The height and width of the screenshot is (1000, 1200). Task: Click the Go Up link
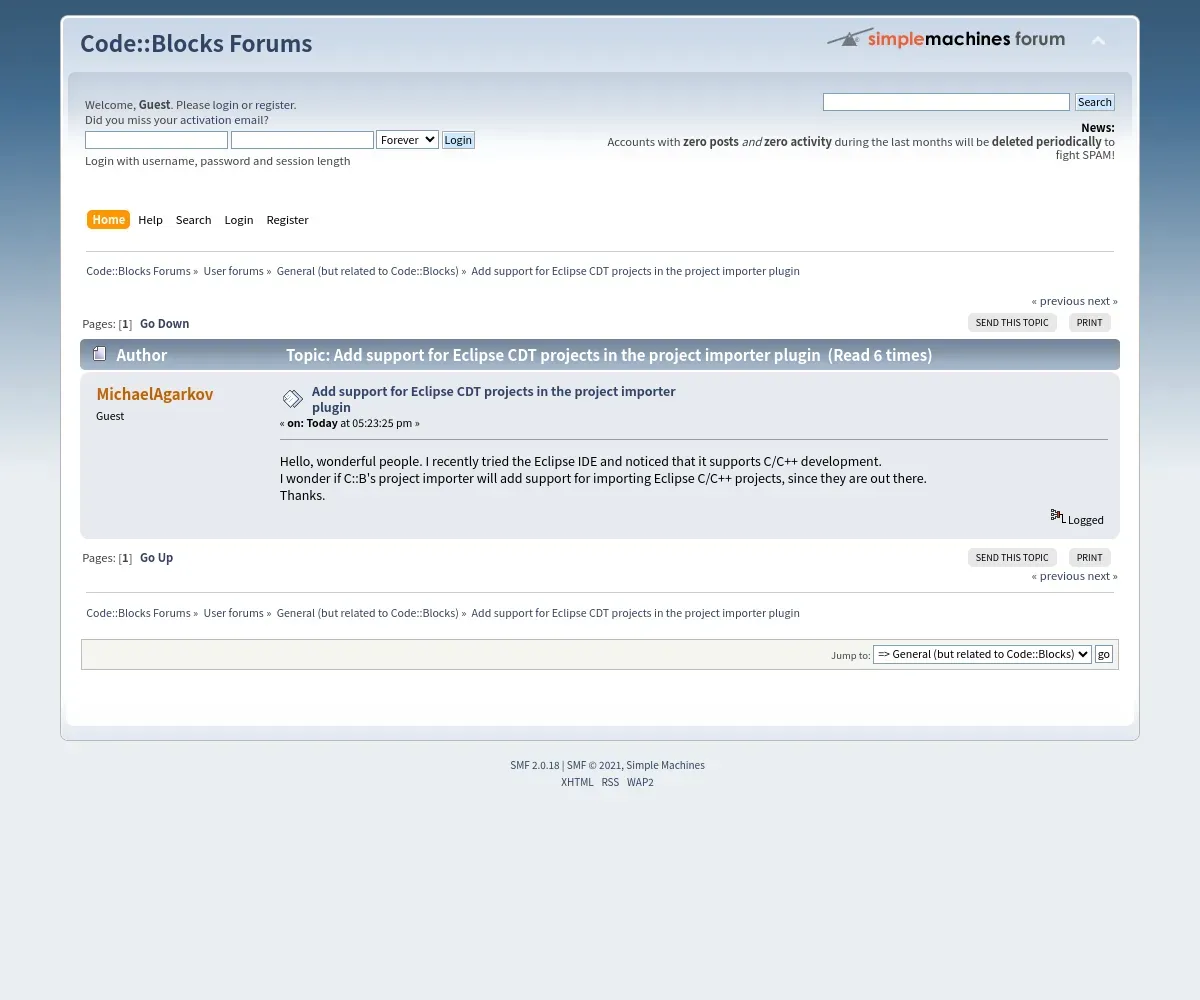point(156,558)
